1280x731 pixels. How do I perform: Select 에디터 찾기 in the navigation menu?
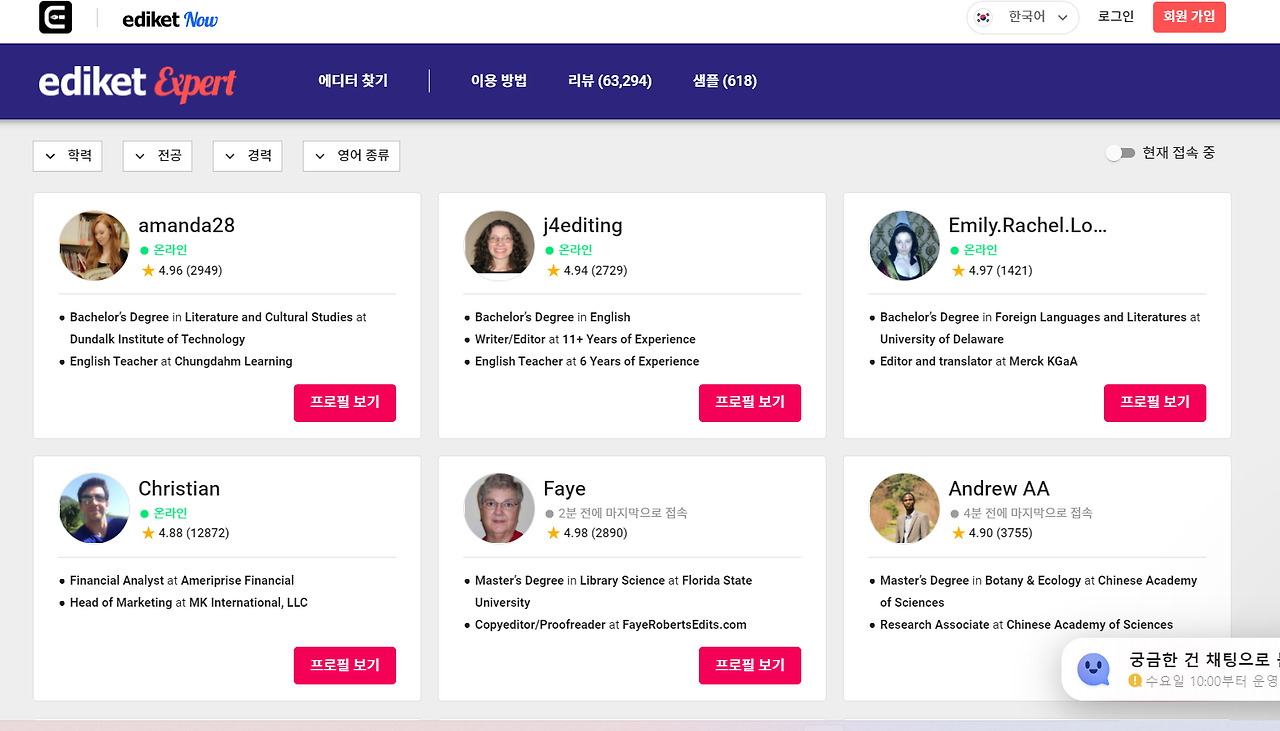(x=352, y=81)
